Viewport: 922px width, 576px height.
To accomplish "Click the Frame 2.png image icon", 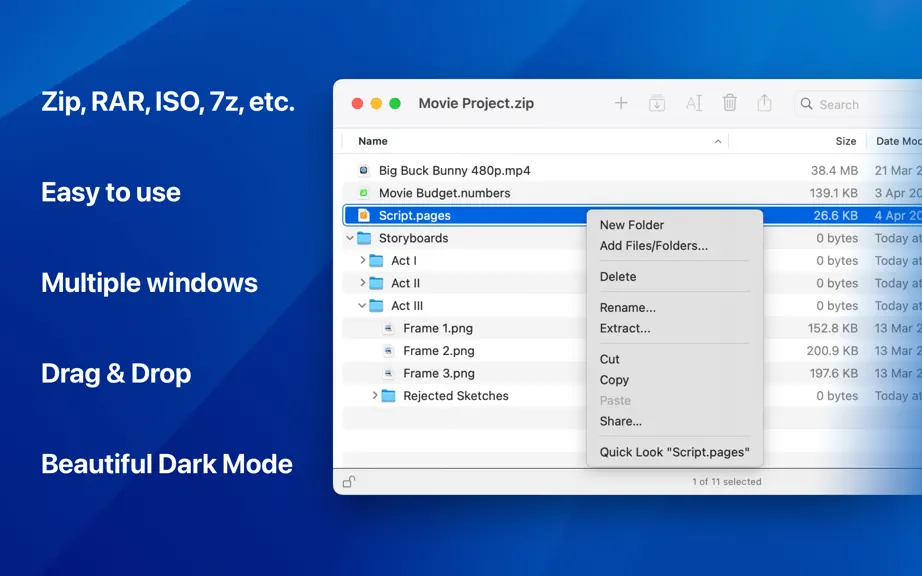I will point(388,351).
